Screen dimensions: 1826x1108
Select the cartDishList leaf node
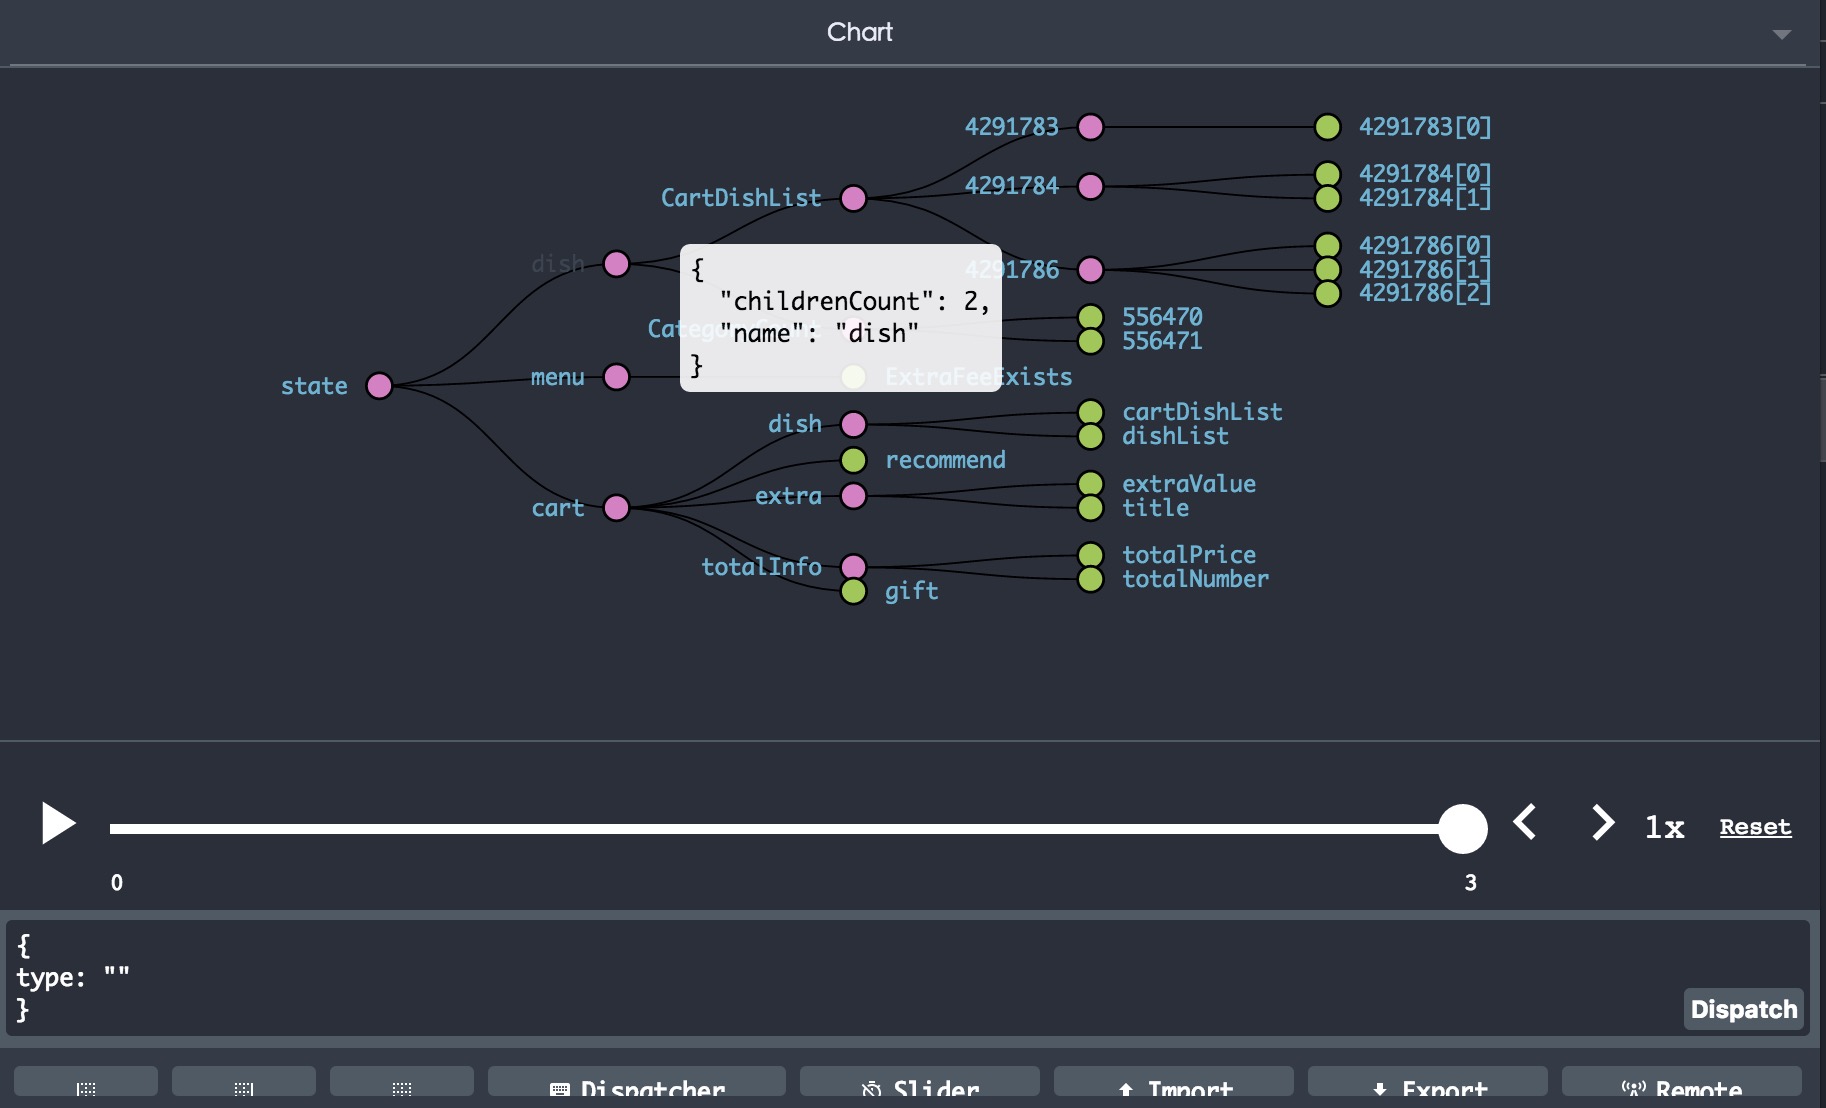pos(1091,412)
